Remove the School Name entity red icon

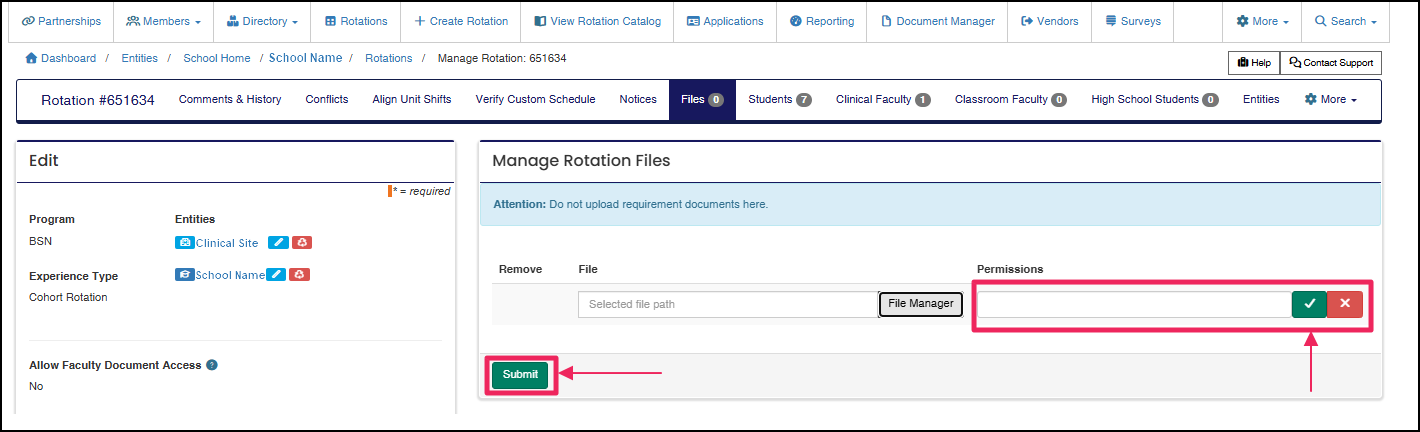tap(299, 275)
